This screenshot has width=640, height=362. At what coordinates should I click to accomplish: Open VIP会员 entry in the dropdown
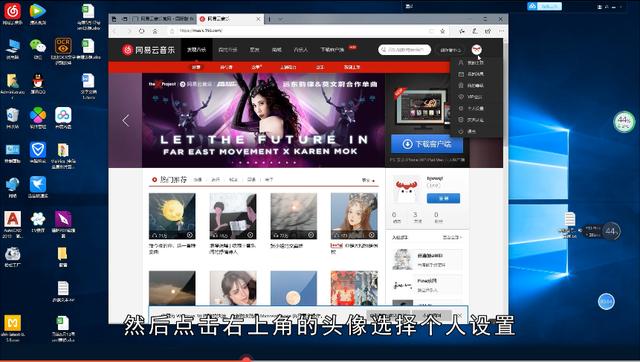click(475, 97)
